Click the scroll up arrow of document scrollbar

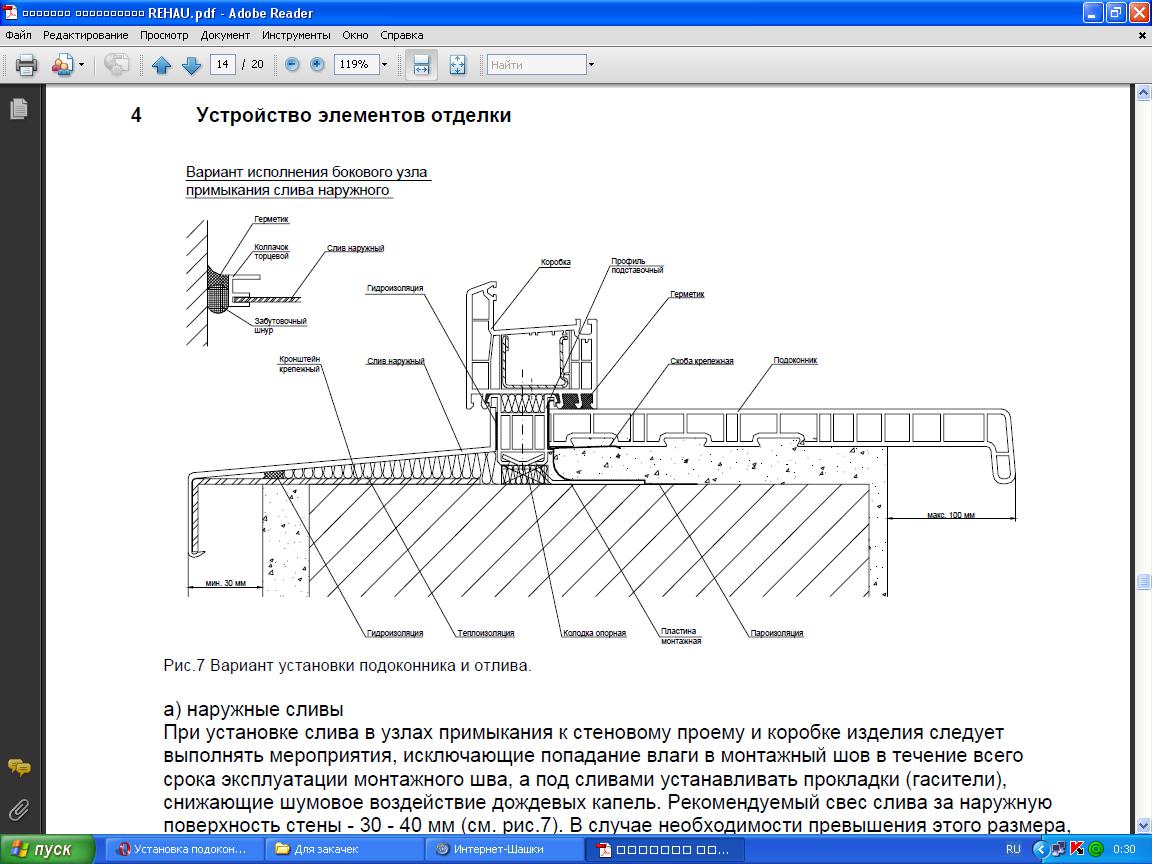(1143, 93)
